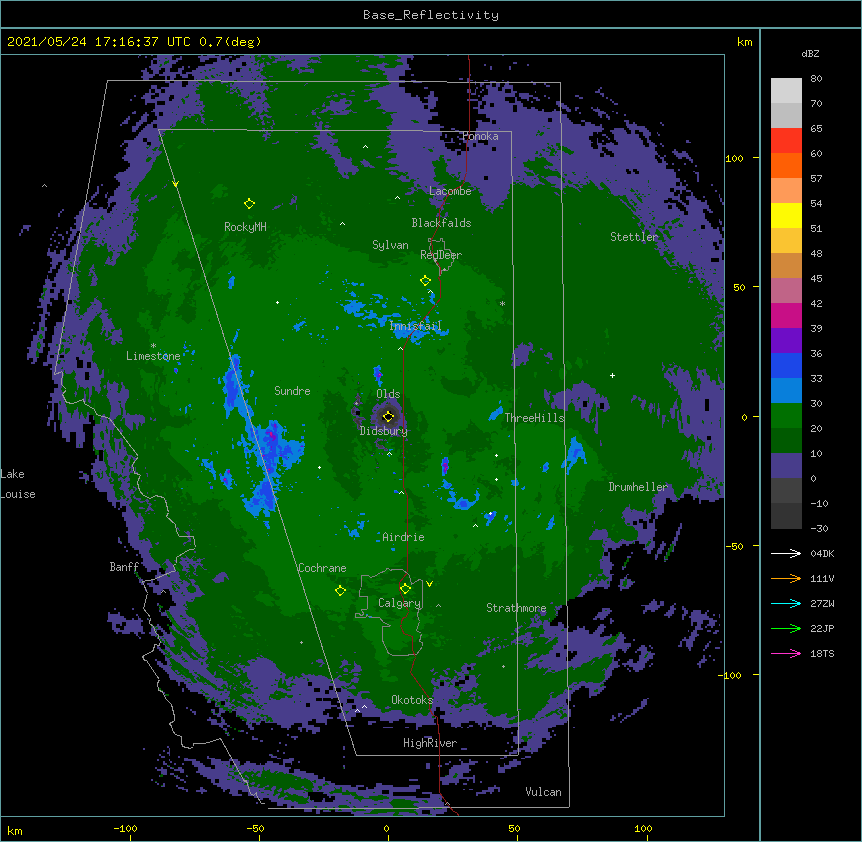
Task: Click the Lake Louise label
Action: (18, 484)
